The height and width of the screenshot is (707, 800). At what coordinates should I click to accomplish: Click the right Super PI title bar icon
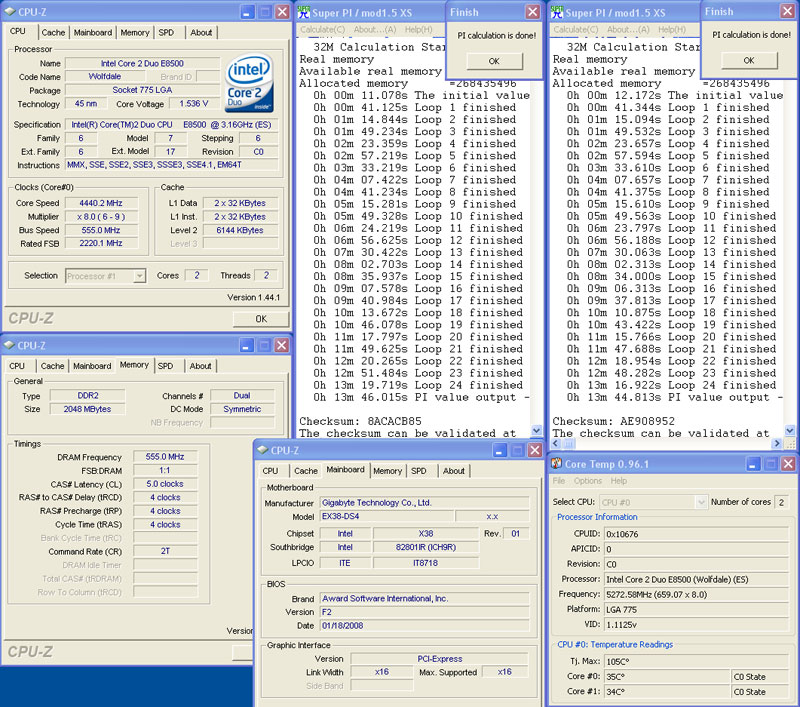pos(557,12)
